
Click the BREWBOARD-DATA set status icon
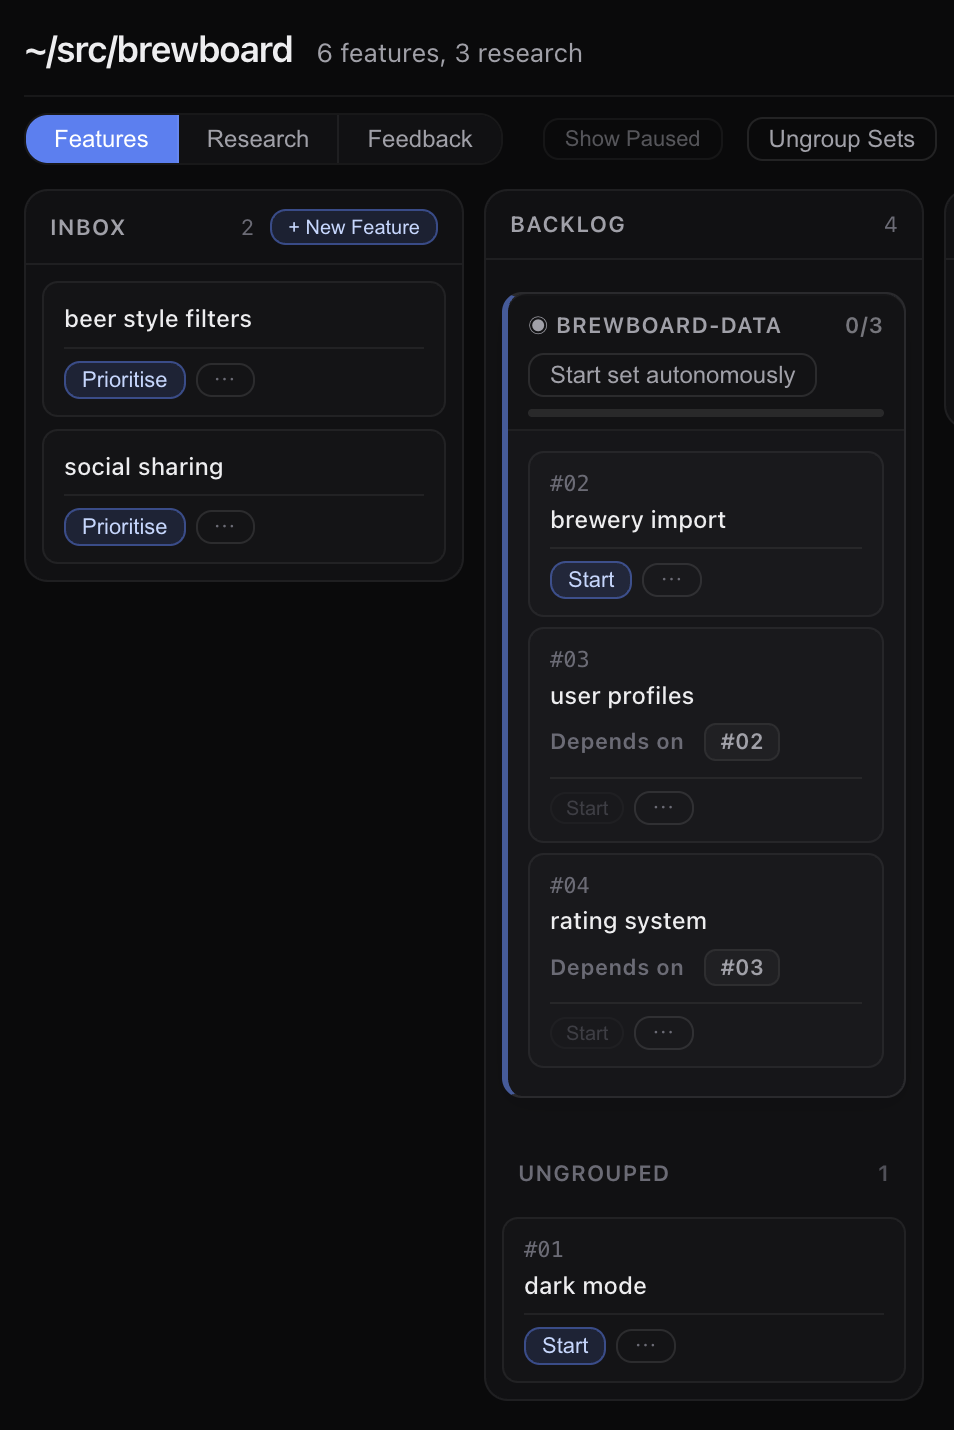[538, 325]
